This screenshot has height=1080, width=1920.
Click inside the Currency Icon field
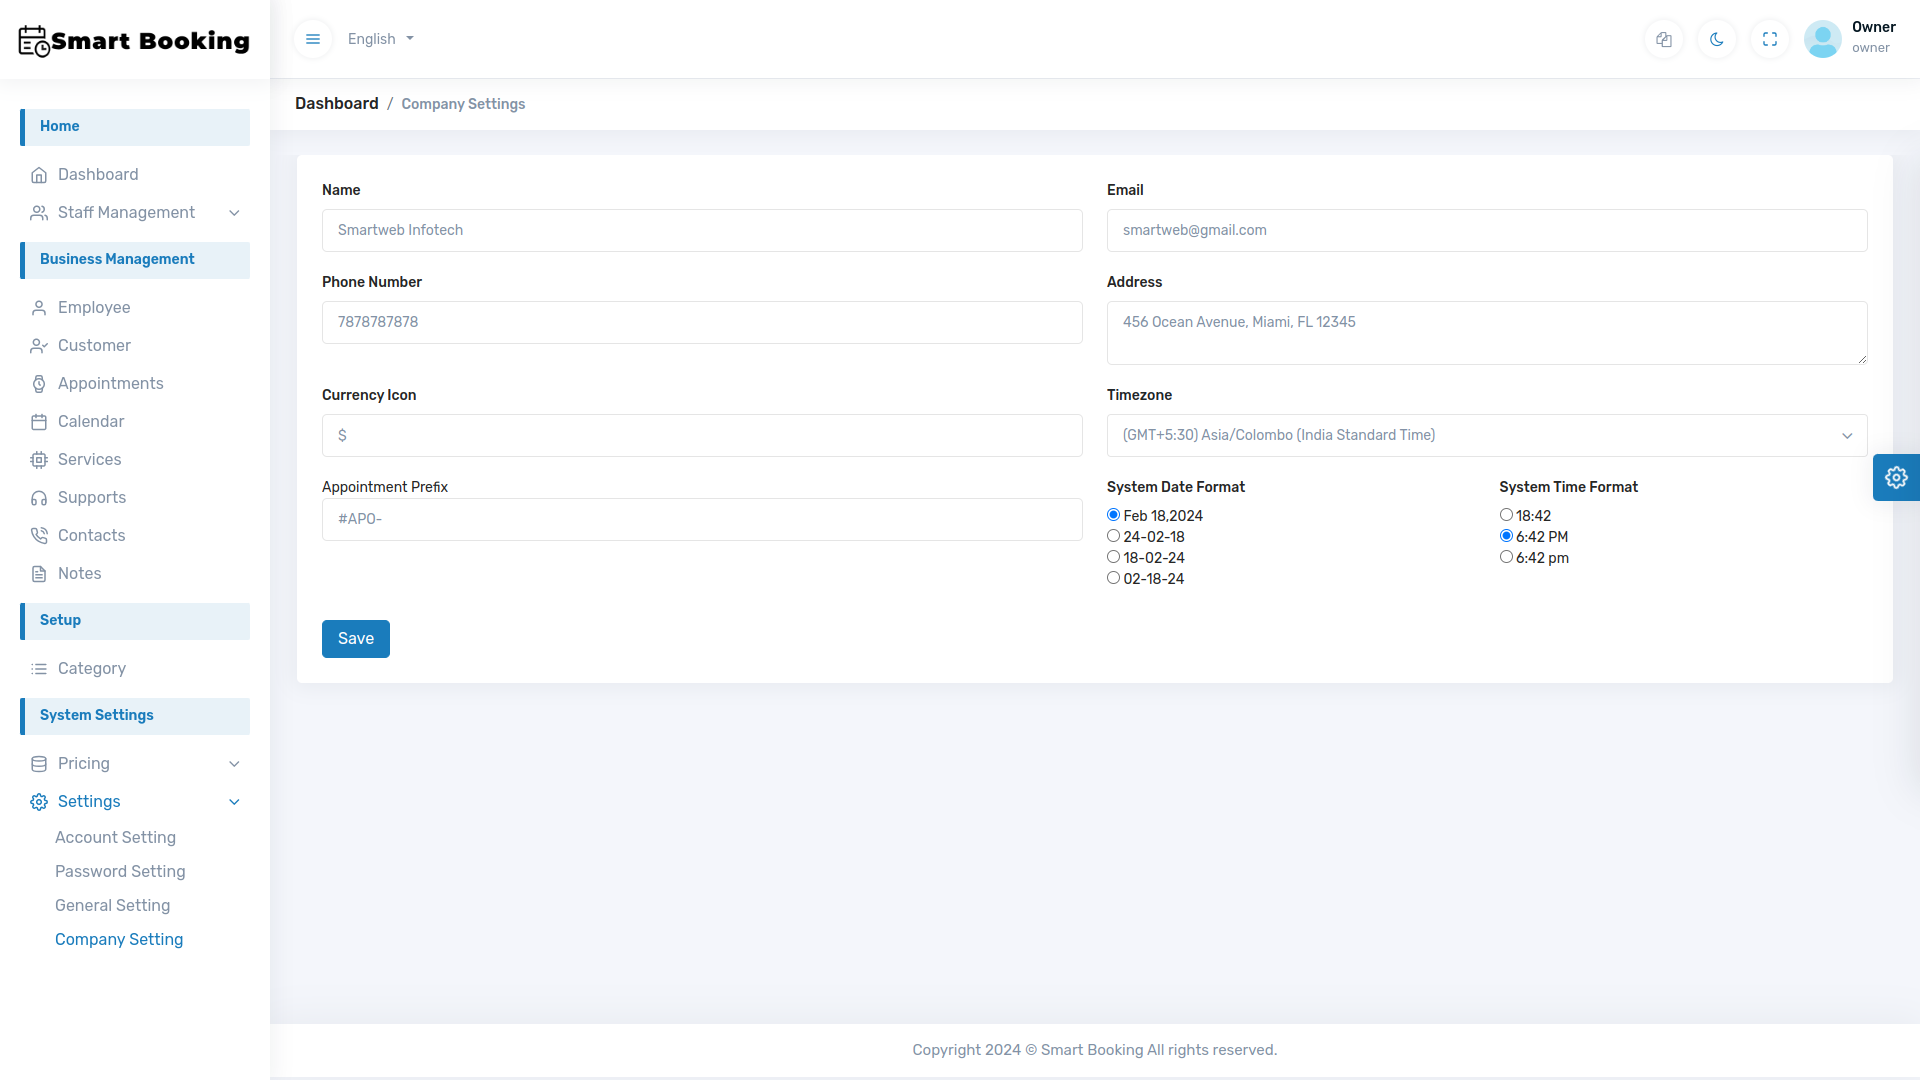[x=701, y=435]
